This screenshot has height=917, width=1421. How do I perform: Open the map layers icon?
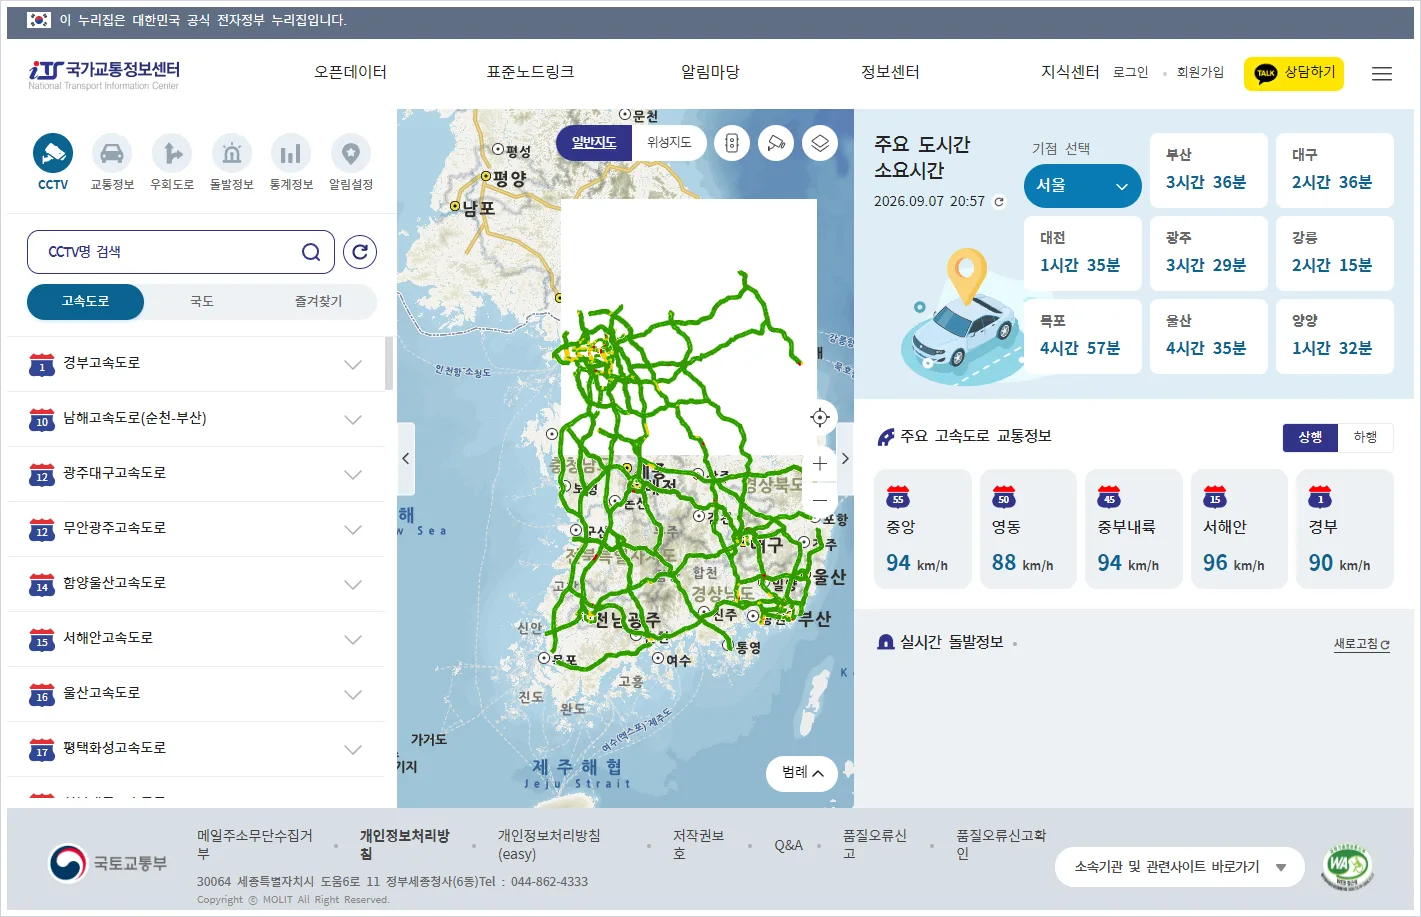820,143
